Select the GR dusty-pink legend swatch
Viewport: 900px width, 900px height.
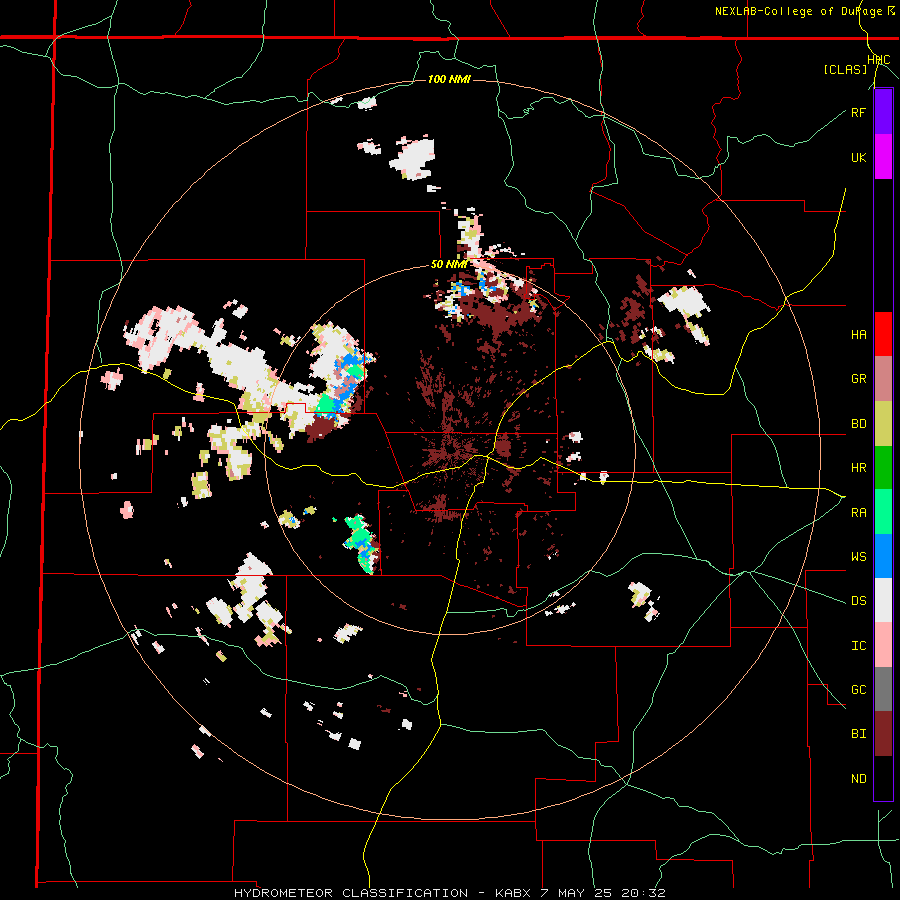pos(883,379)
